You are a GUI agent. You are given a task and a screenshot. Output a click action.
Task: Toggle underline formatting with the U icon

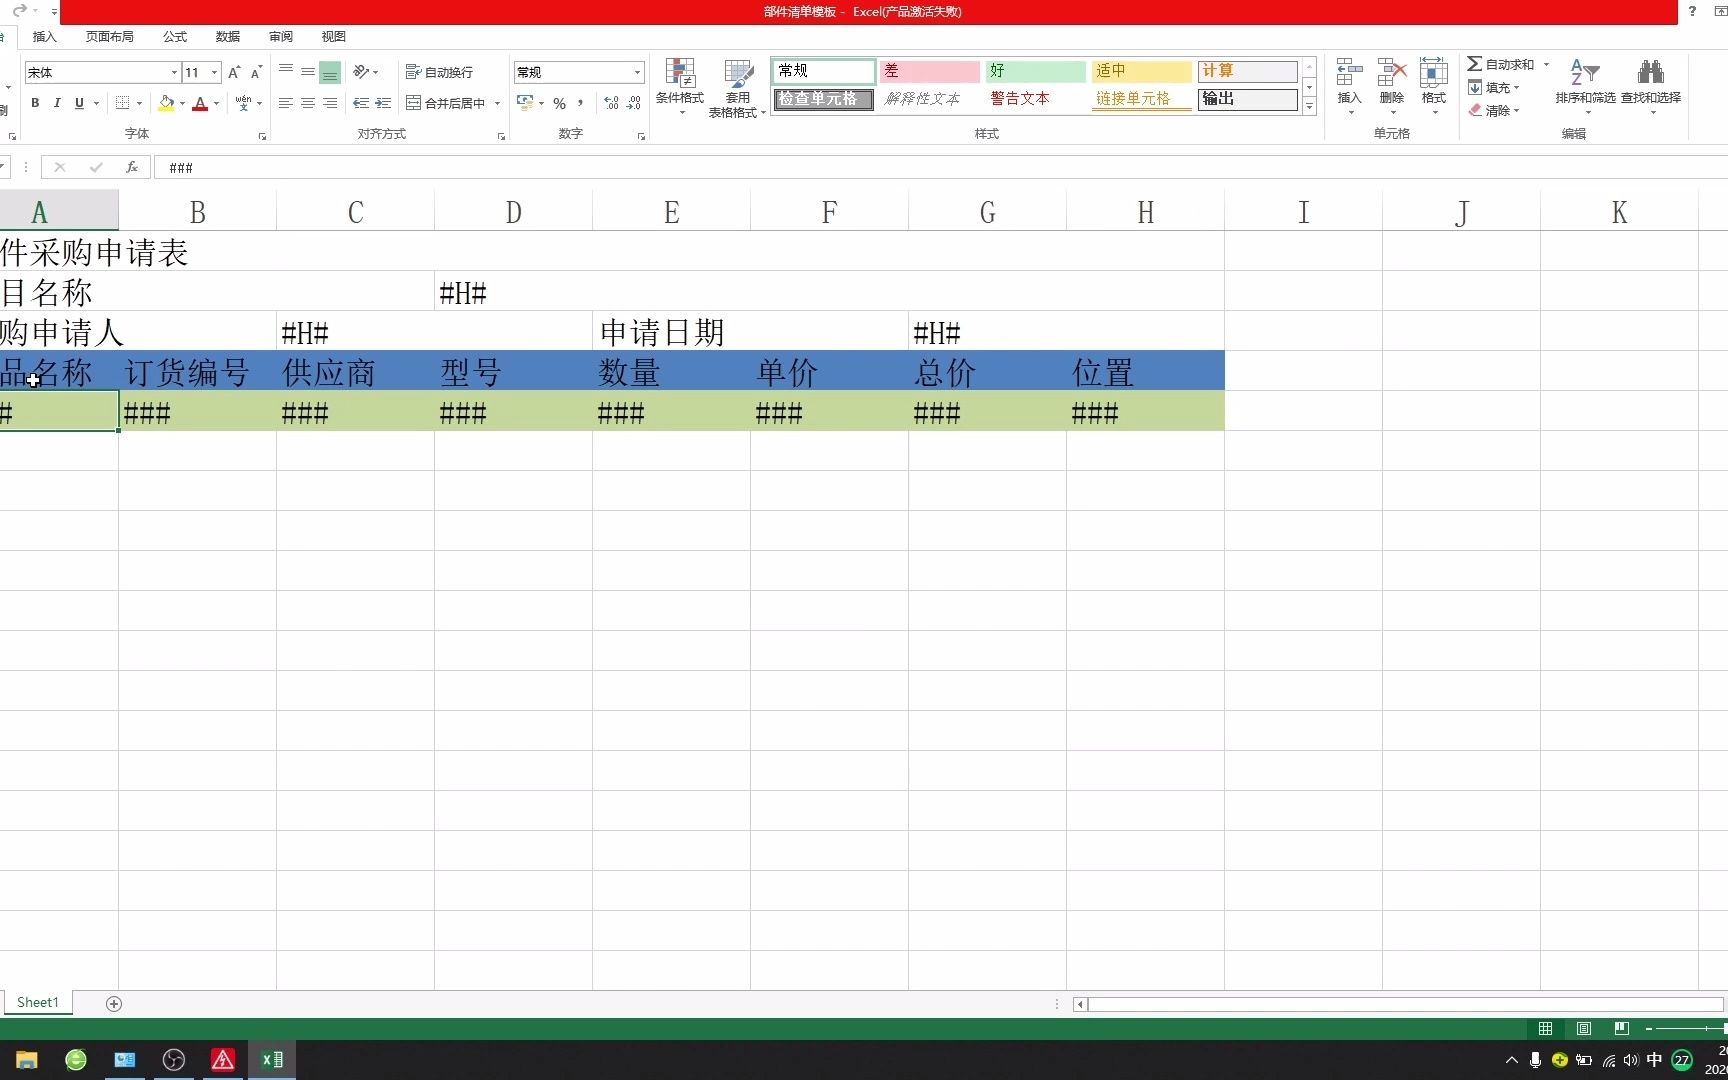[79, 103]
